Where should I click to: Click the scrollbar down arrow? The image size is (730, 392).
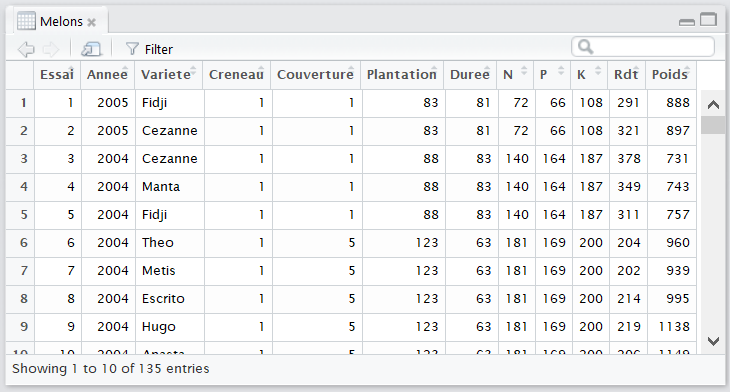coord(713,341)
